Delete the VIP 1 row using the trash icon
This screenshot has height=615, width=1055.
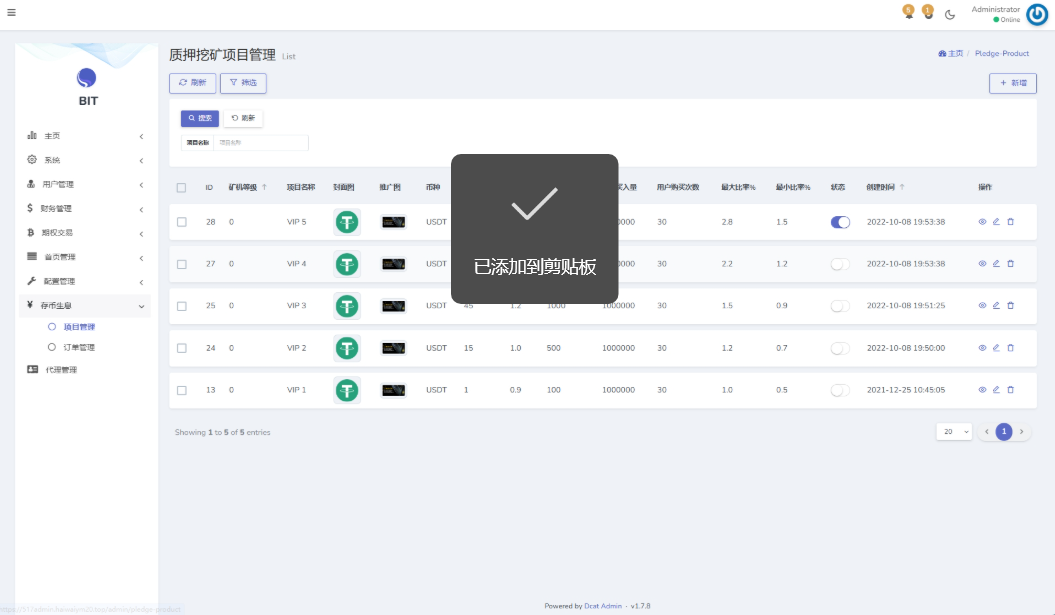(1010, 390)
